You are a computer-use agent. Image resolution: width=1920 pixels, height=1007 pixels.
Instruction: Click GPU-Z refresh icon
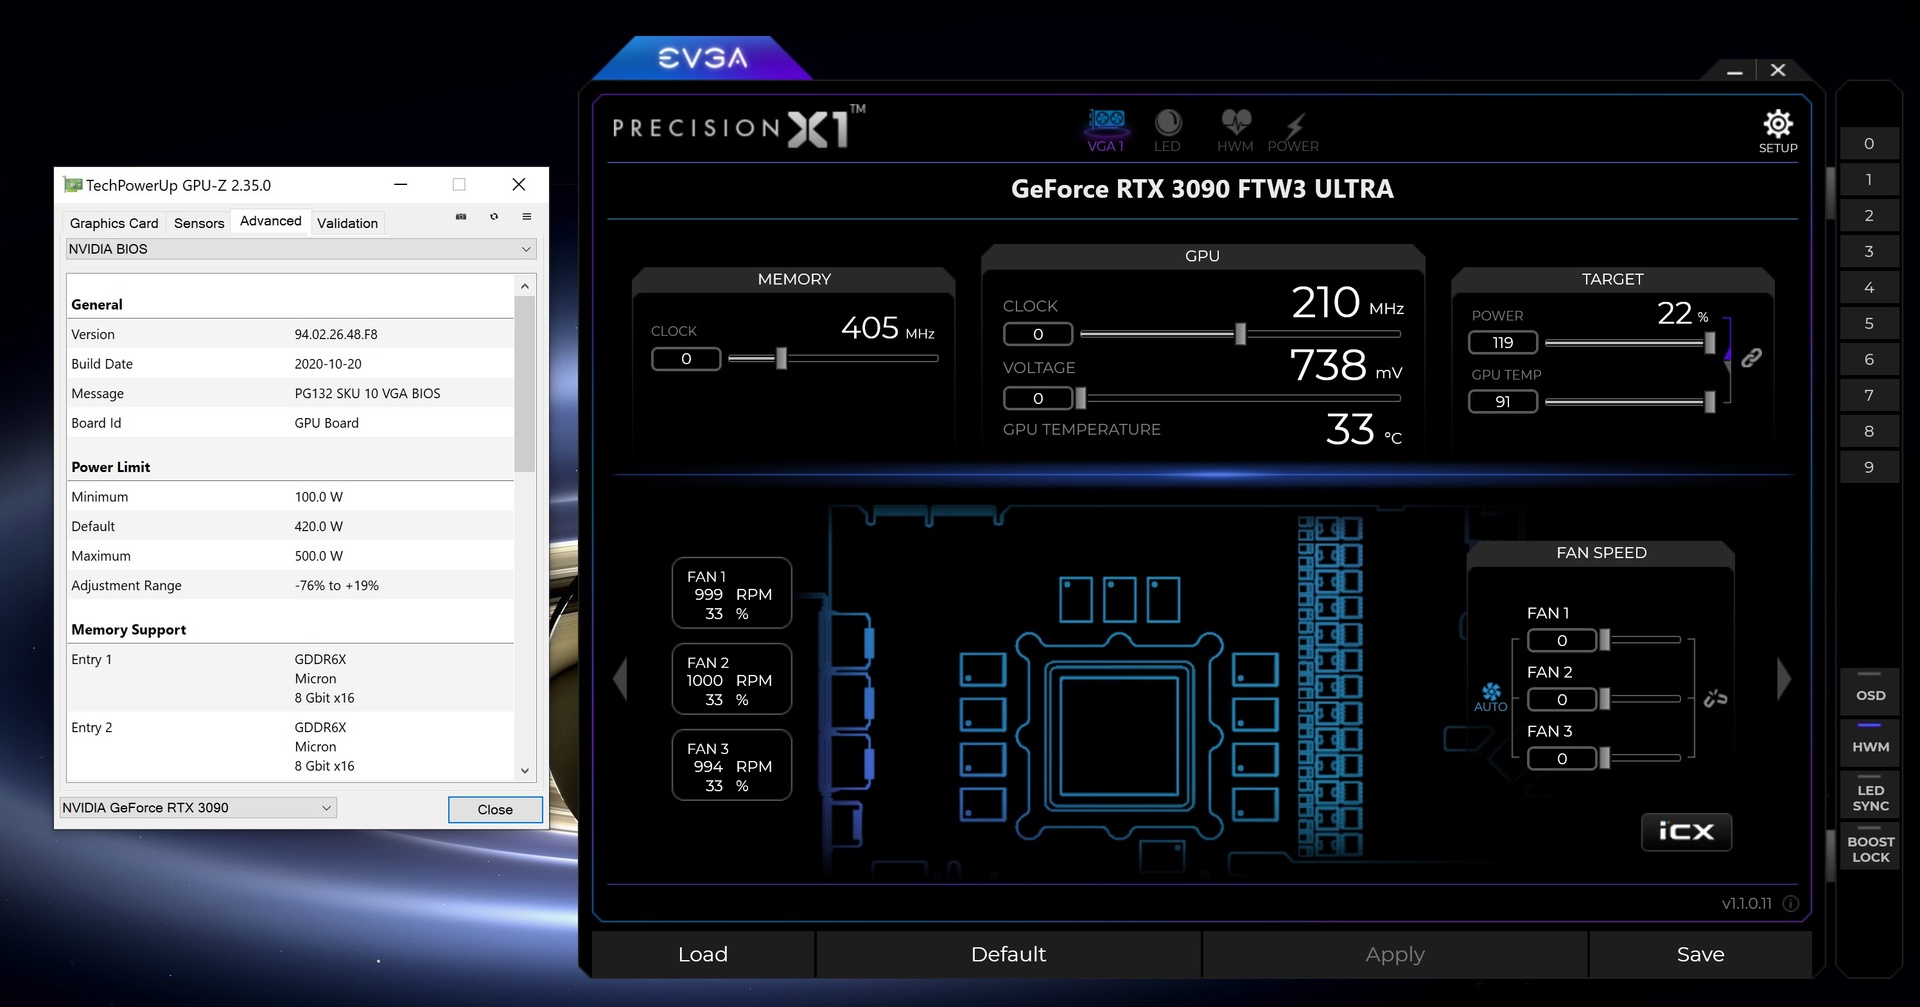click(494, 217)
